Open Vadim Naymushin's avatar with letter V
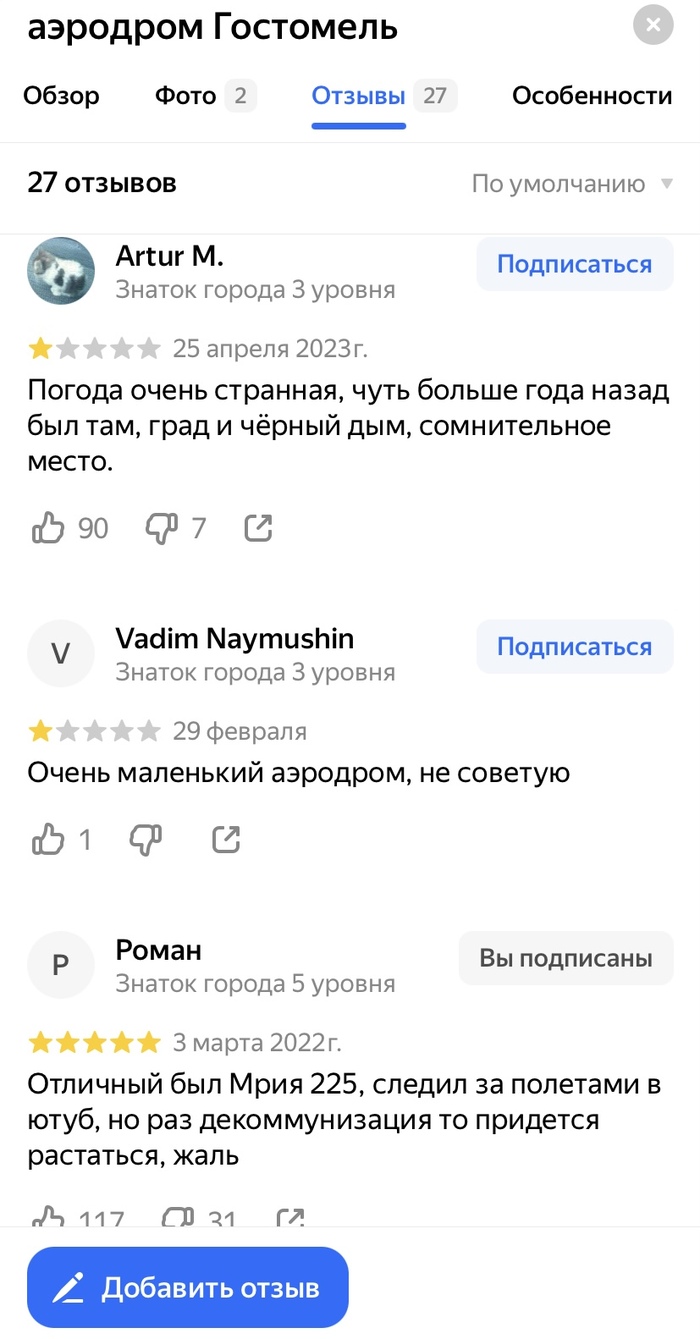 [61, 653]
